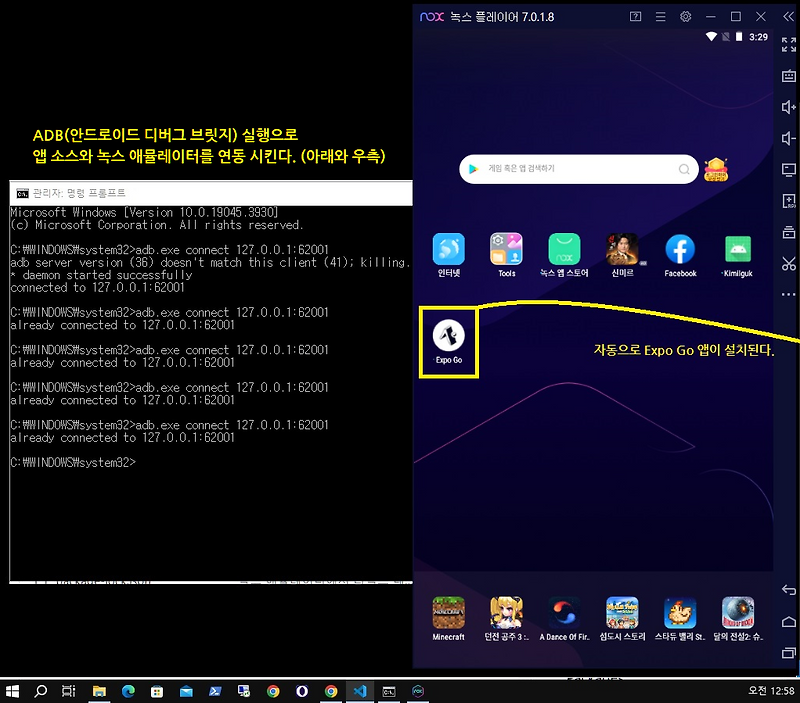The image size is (800, 703).
Task: Increase Nox volume
Action: (788, 107)
